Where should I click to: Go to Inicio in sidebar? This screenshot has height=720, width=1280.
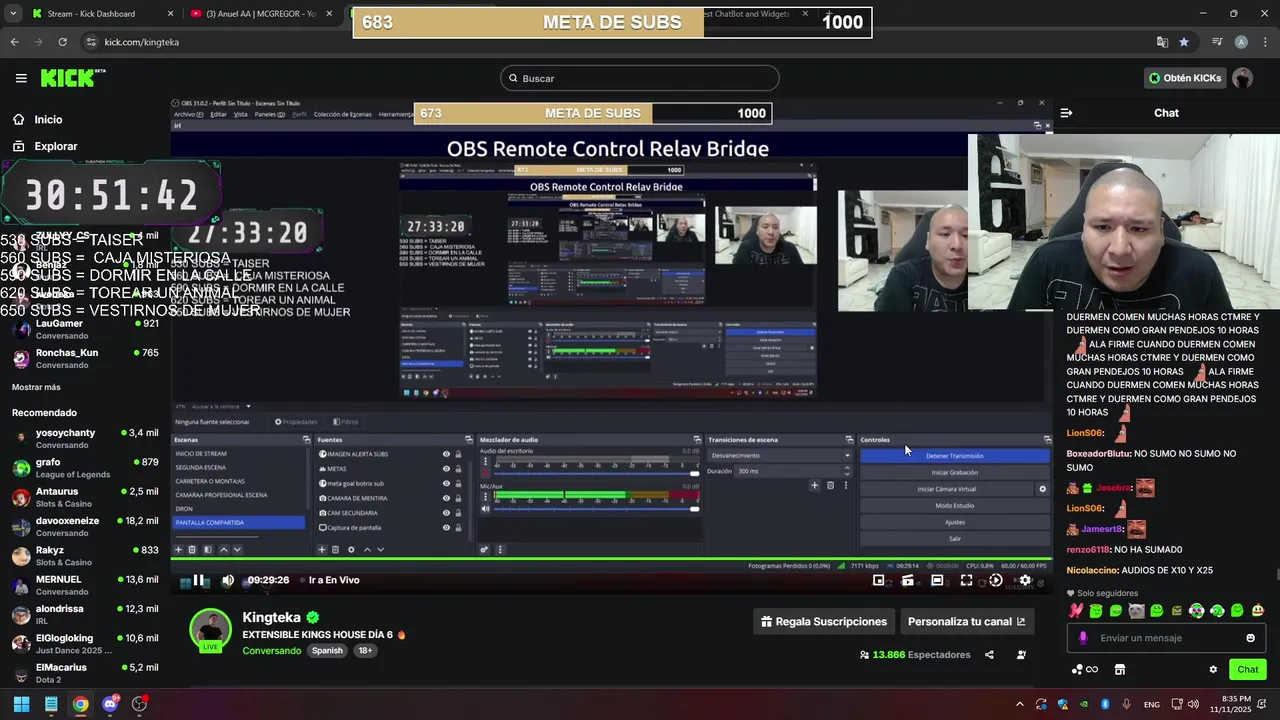click(48, 119)
